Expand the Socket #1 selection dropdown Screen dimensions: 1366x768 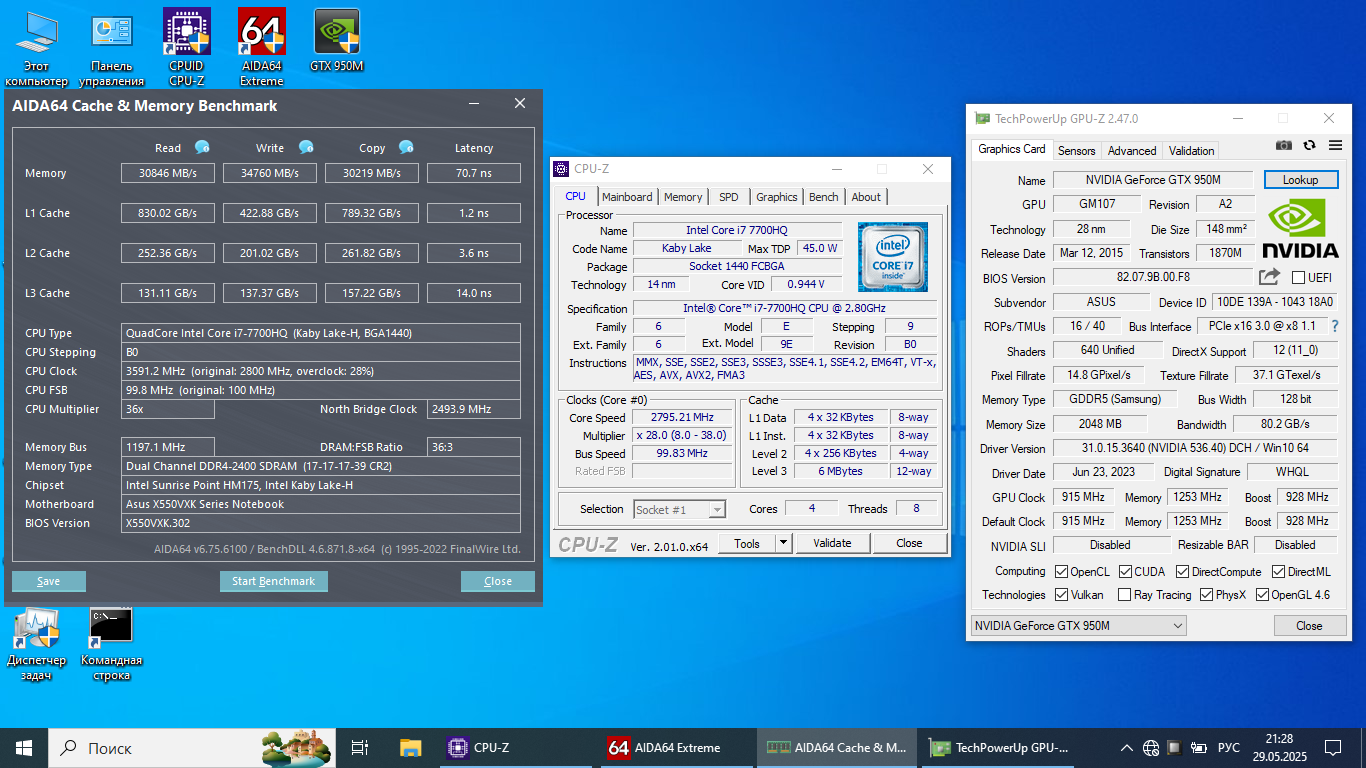[717, 510]
